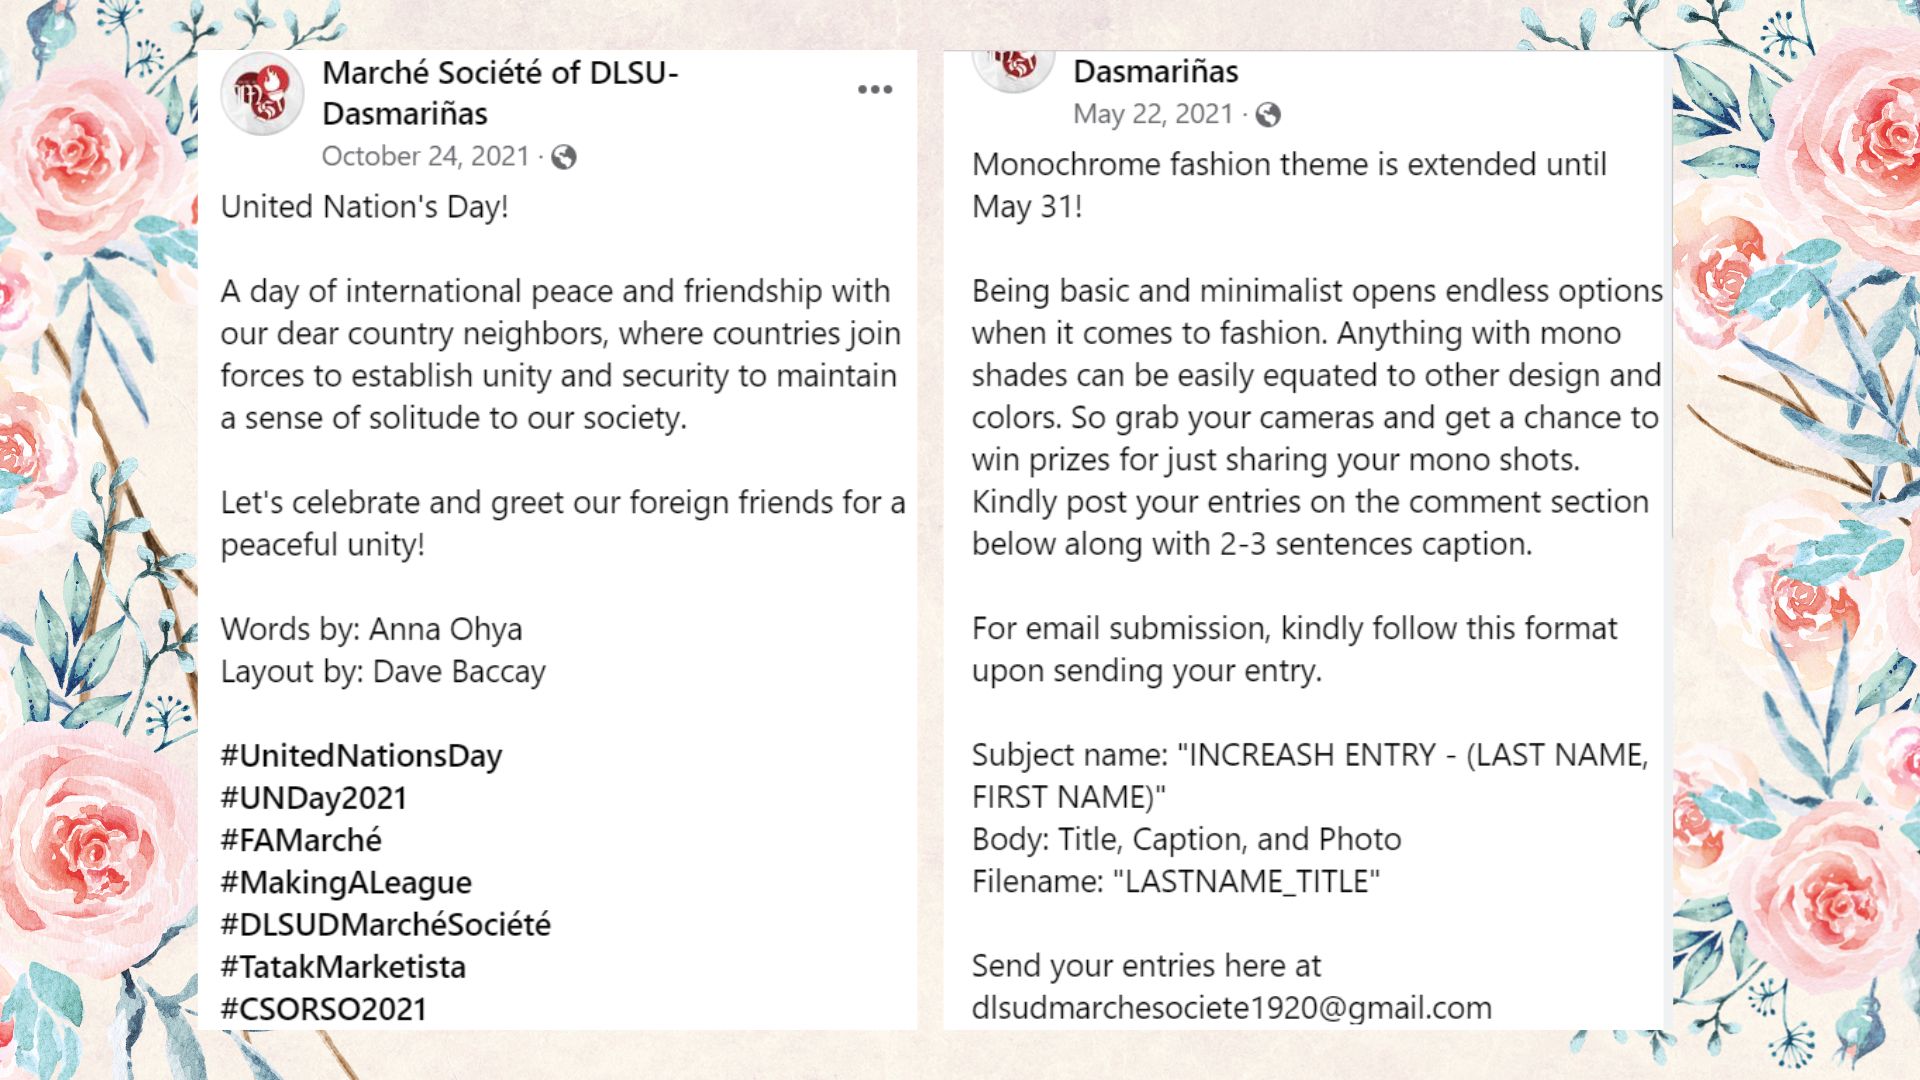
Task: Open three-dot options menu on left post
Action: 875,90
